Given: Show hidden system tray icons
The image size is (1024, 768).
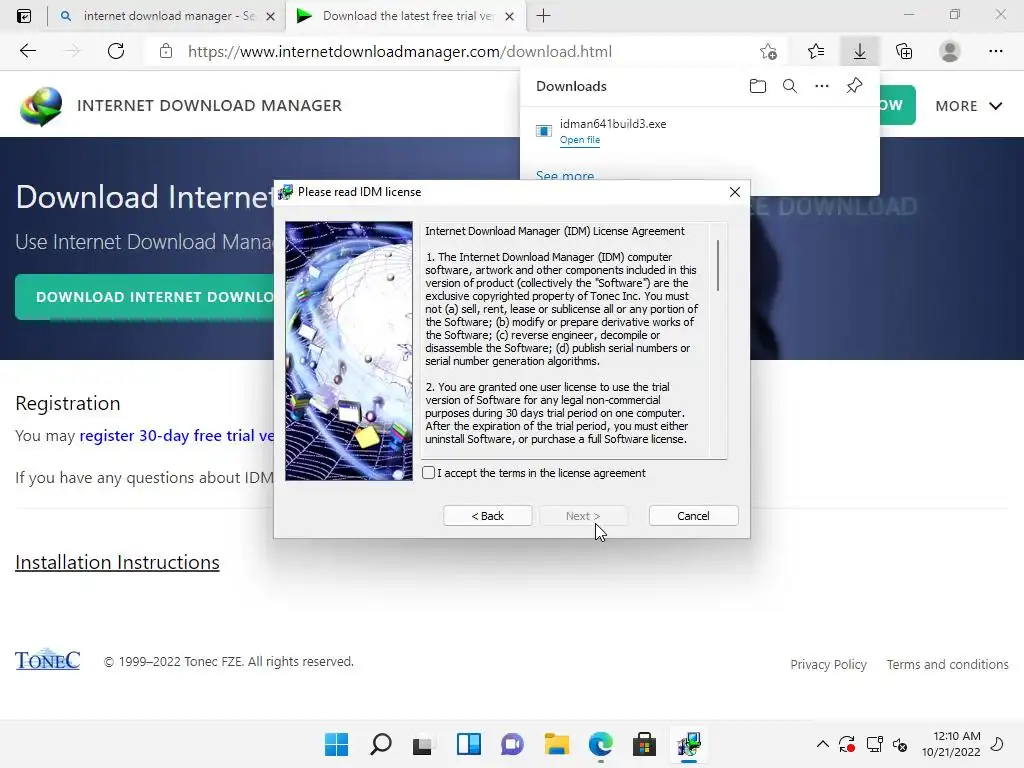Looking at the screenshot, I should click(823, 744).
